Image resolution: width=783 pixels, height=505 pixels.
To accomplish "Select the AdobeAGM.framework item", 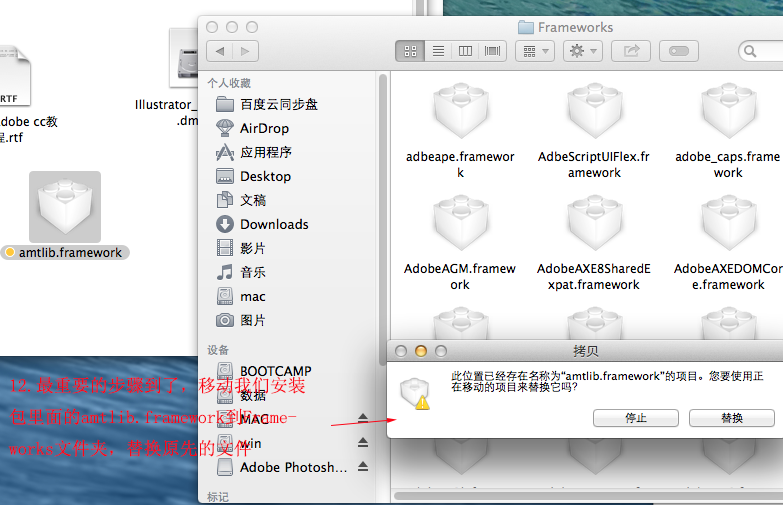I will (460, 243).
